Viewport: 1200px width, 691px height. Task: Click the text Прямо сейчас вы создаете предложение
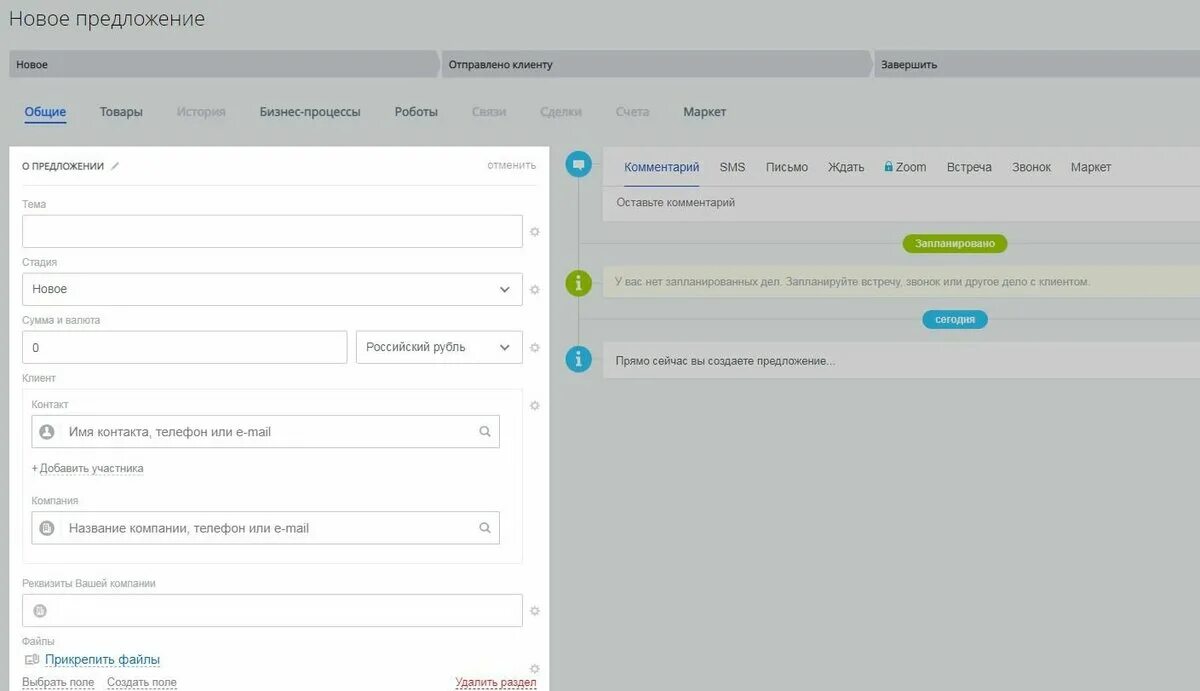point(725,361)
